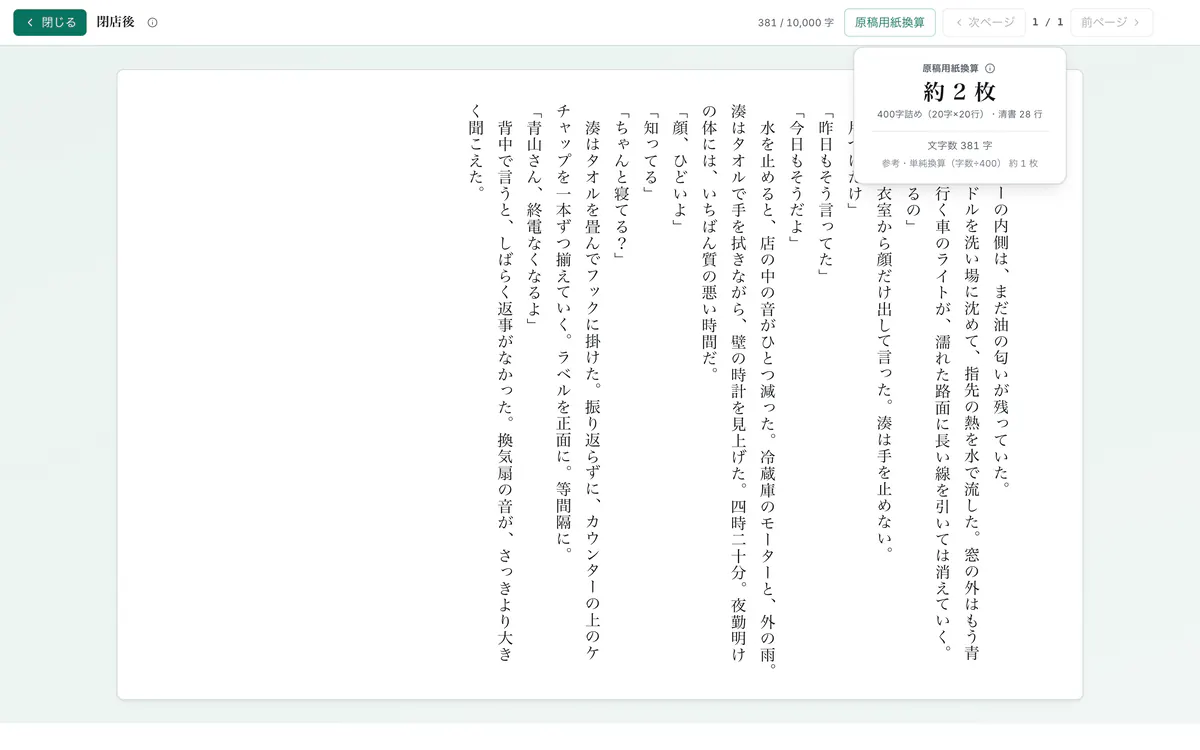Image resolution: width=1200 pixels, height=750 pixels.
Task: Click the line ending 引いては消えていく。
Action: pos(942,418)
